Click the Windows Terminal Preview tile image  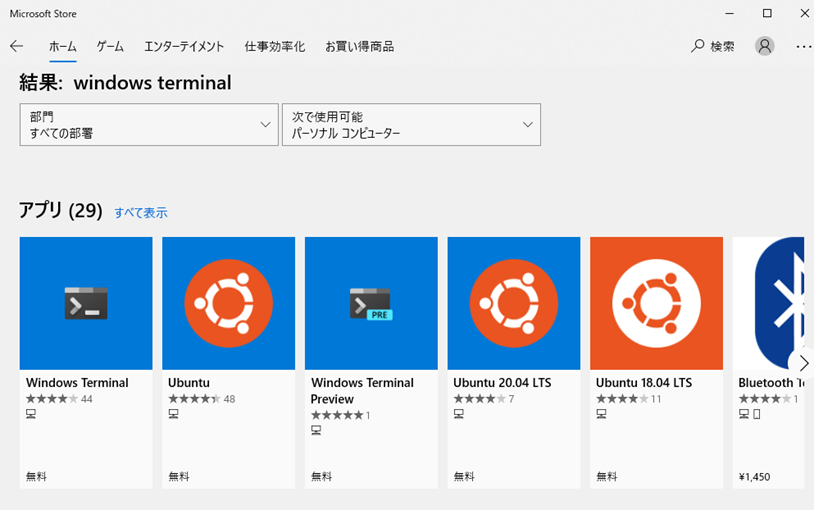tap(371, 303)
